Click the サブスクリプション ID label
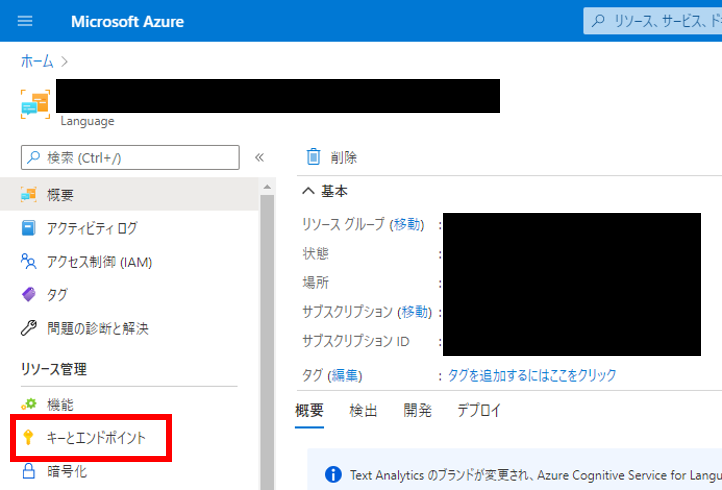Image resolution: width=722 pixels, height=490 pixels. tap(355, 341)
